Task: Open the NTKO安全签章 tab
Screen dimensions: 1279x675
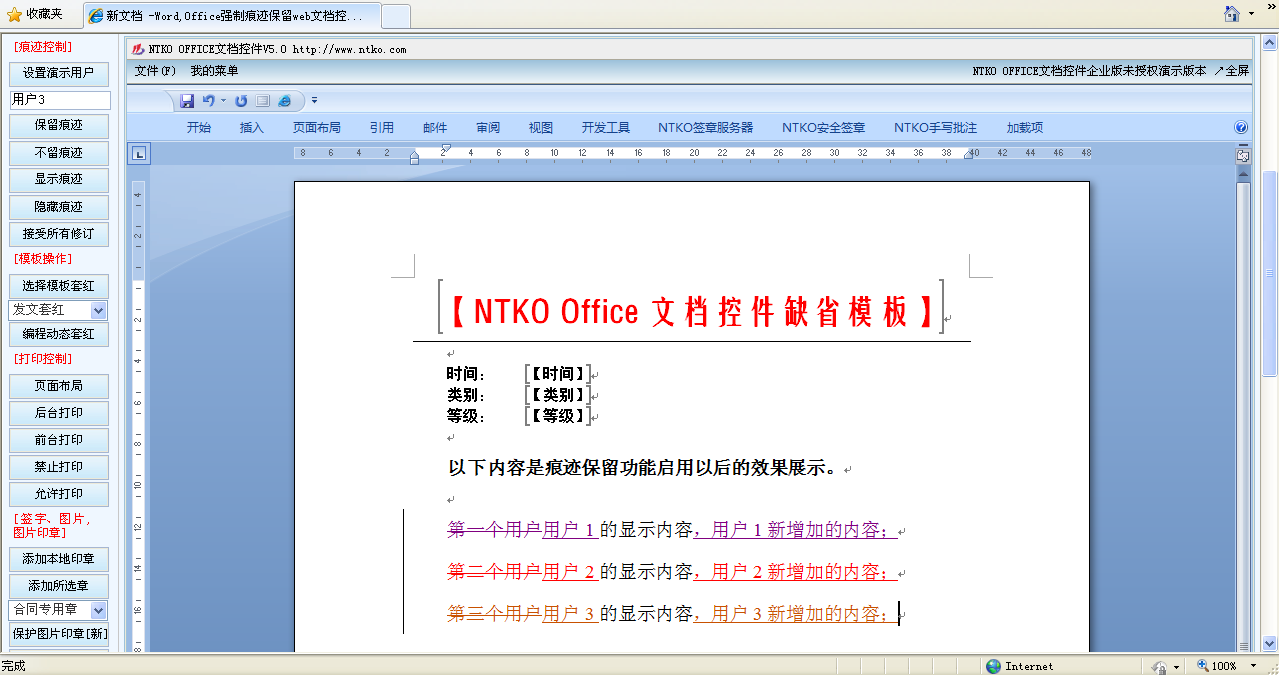Action: [x=824, y=128]
